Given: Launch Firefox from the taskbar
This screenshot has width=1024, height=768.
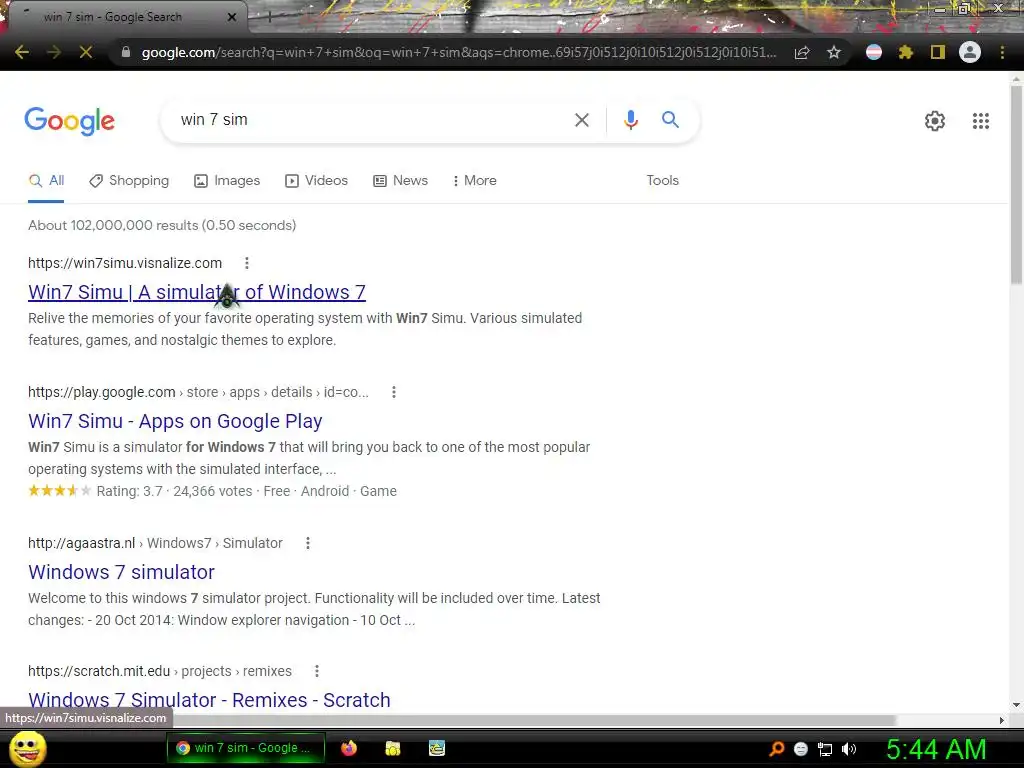Looking at the screenshot, I should point(349,748).
